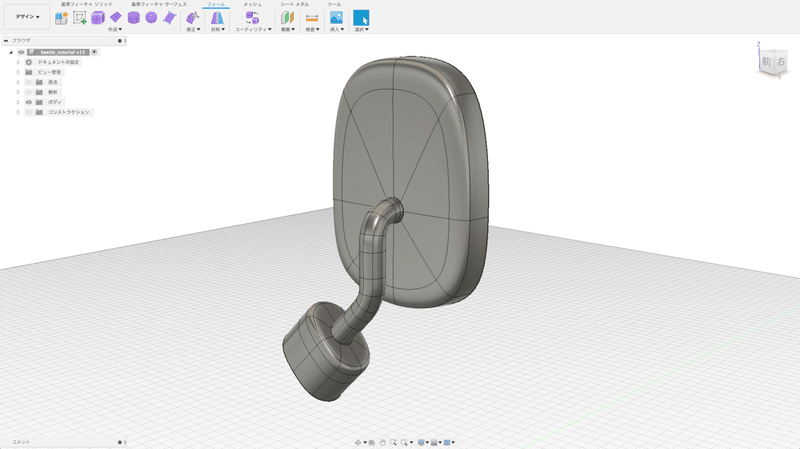
Task: Collapse the beetle_tutorial root tree node
Action: click(x=11, y=52)
